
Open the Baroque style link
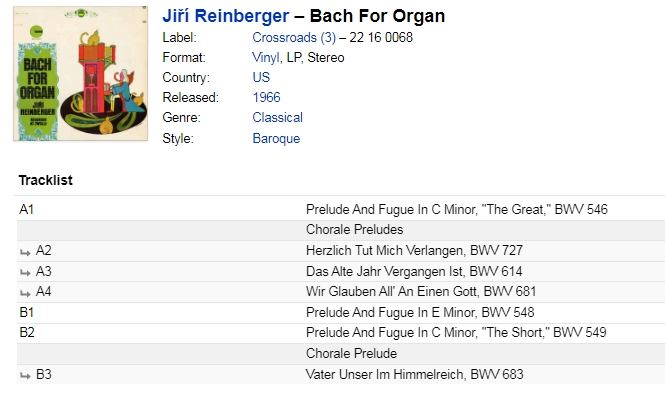(276, 138)
